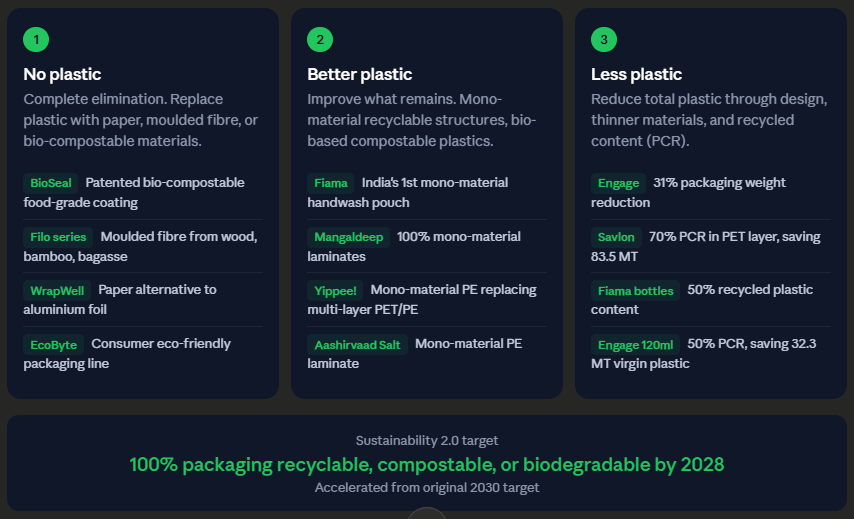The height and width of the screenshot is (519, 854).
Task: Choose the EcoByte tag
Action: [x=54, y=344]
